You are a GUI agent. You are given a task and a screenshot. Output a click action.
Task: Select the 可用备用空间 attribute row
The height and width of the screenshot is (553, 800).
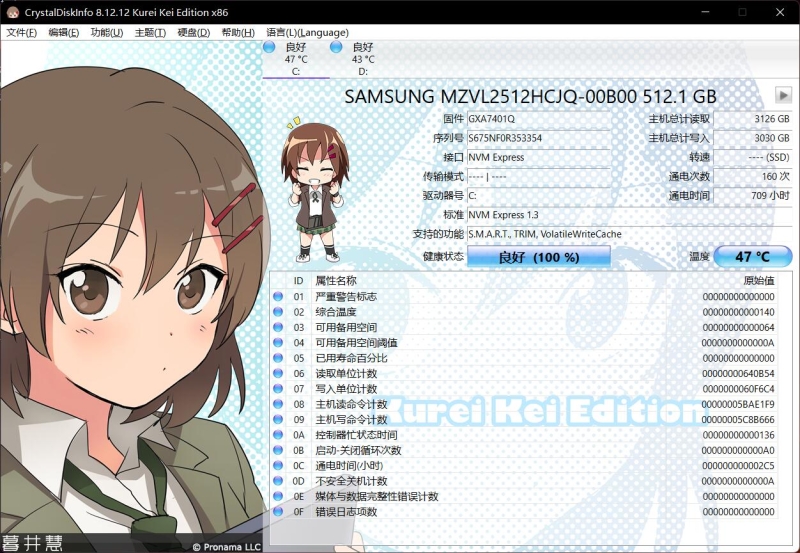(524, 327)
